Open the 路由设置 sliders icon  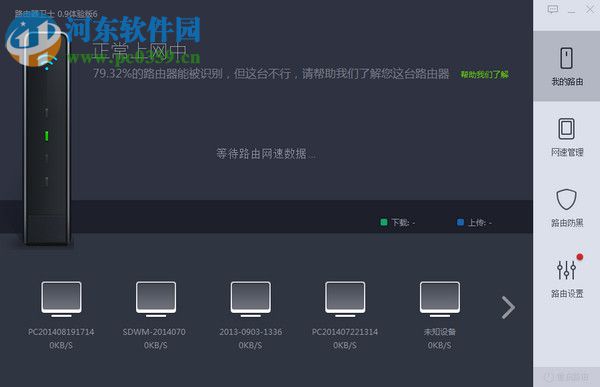pos(566,269)
